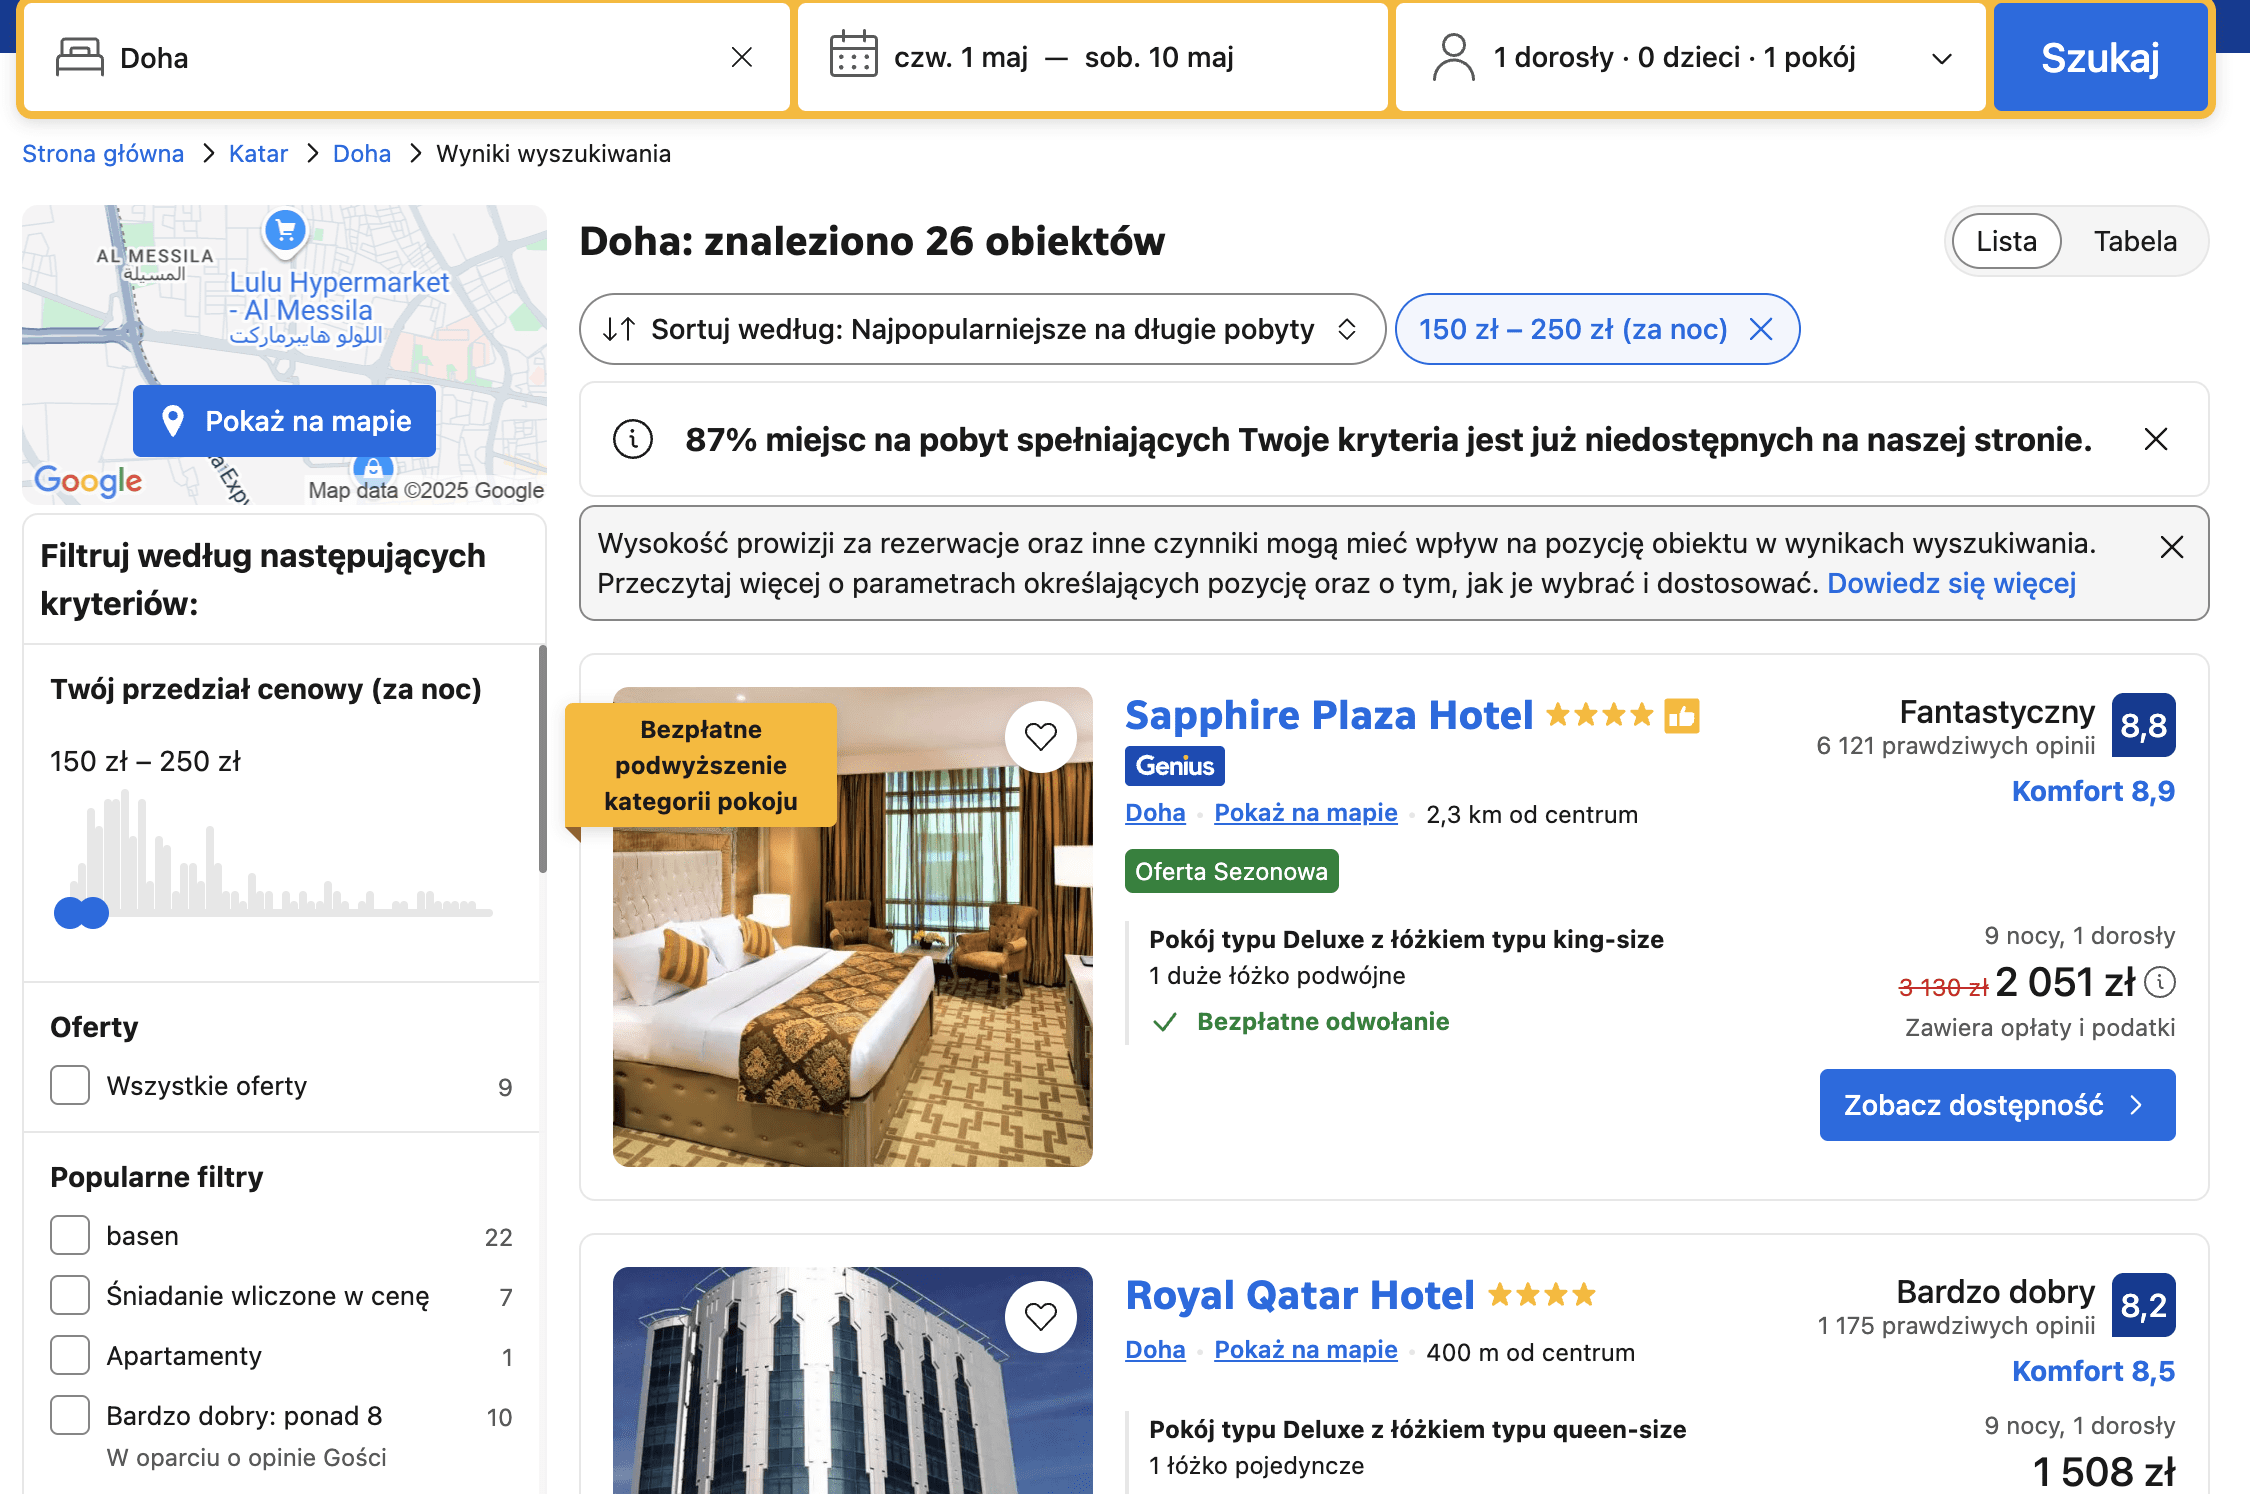Open price info icon next to 2 051 zł
2250x1494 pixels.
(2160, 982)
